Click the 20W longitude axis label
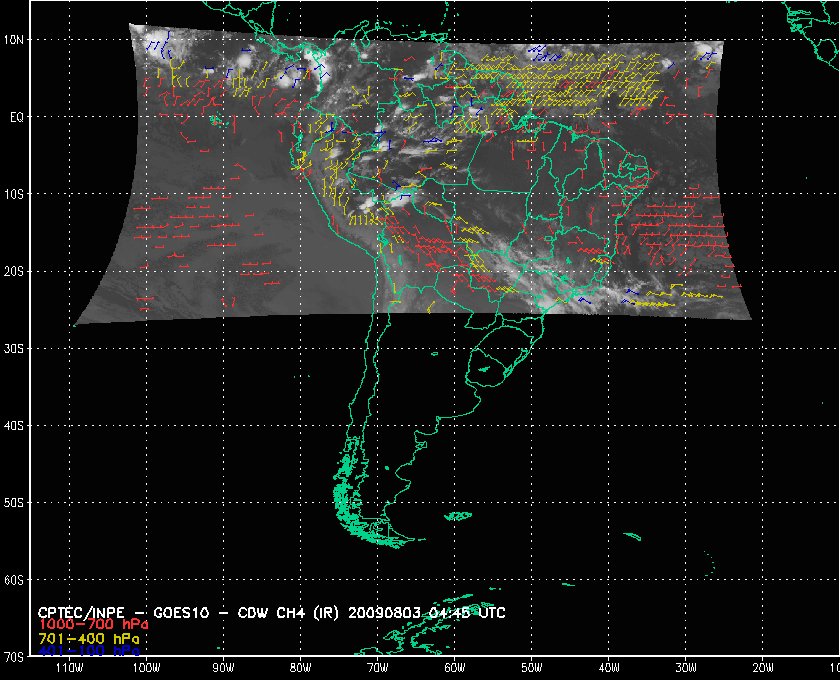 pyautogui.click(x=762, y=667)
